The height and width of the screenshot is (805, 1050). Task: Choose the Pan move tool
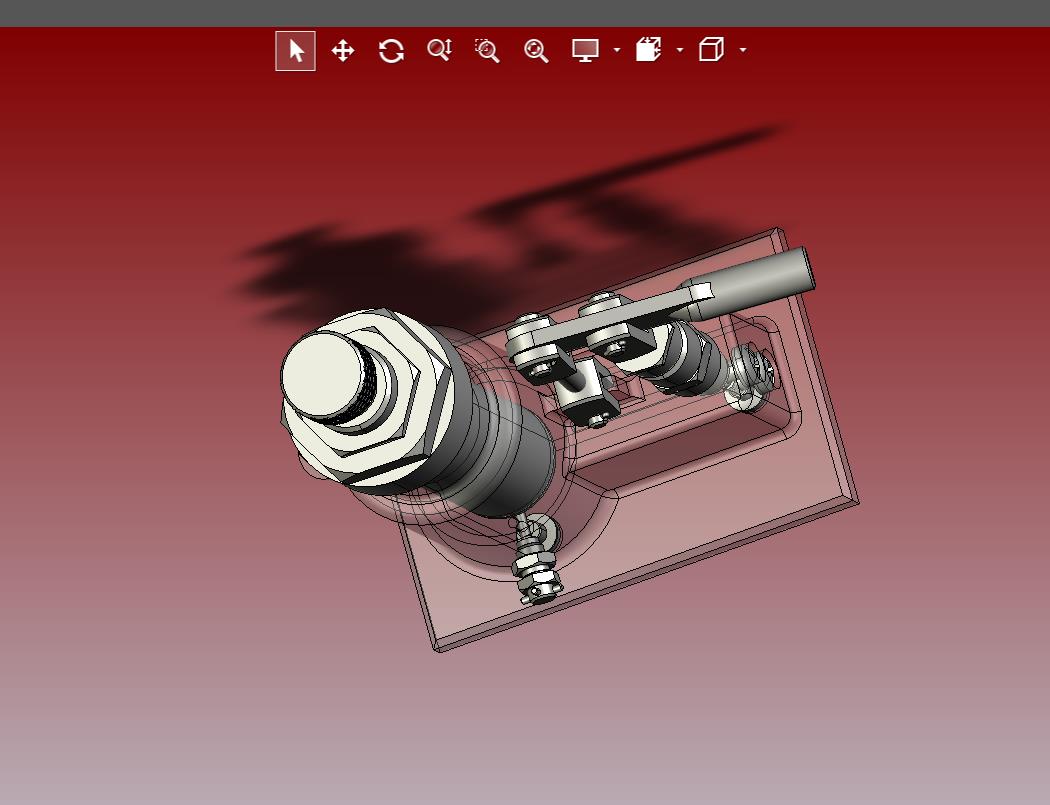point(343,50)
